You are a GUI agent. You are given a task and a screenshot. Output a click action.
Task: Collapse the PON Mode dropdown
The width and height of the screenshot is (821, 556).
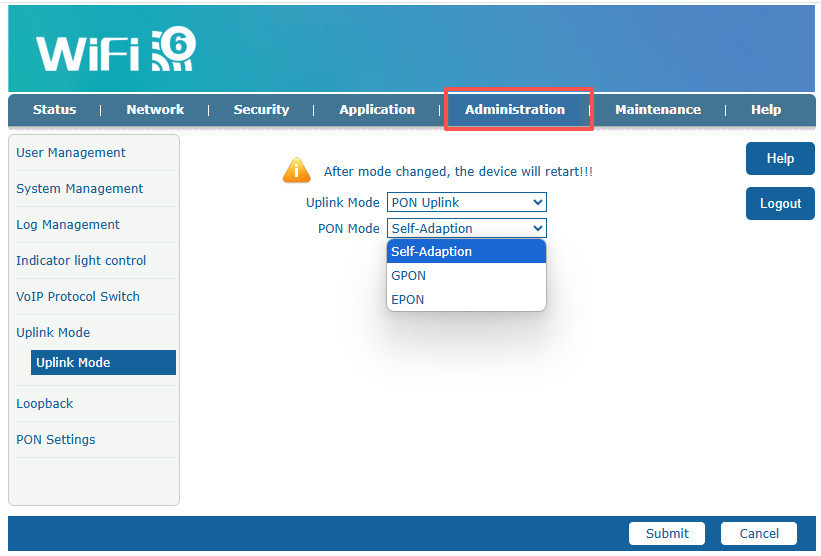[467, 228]
